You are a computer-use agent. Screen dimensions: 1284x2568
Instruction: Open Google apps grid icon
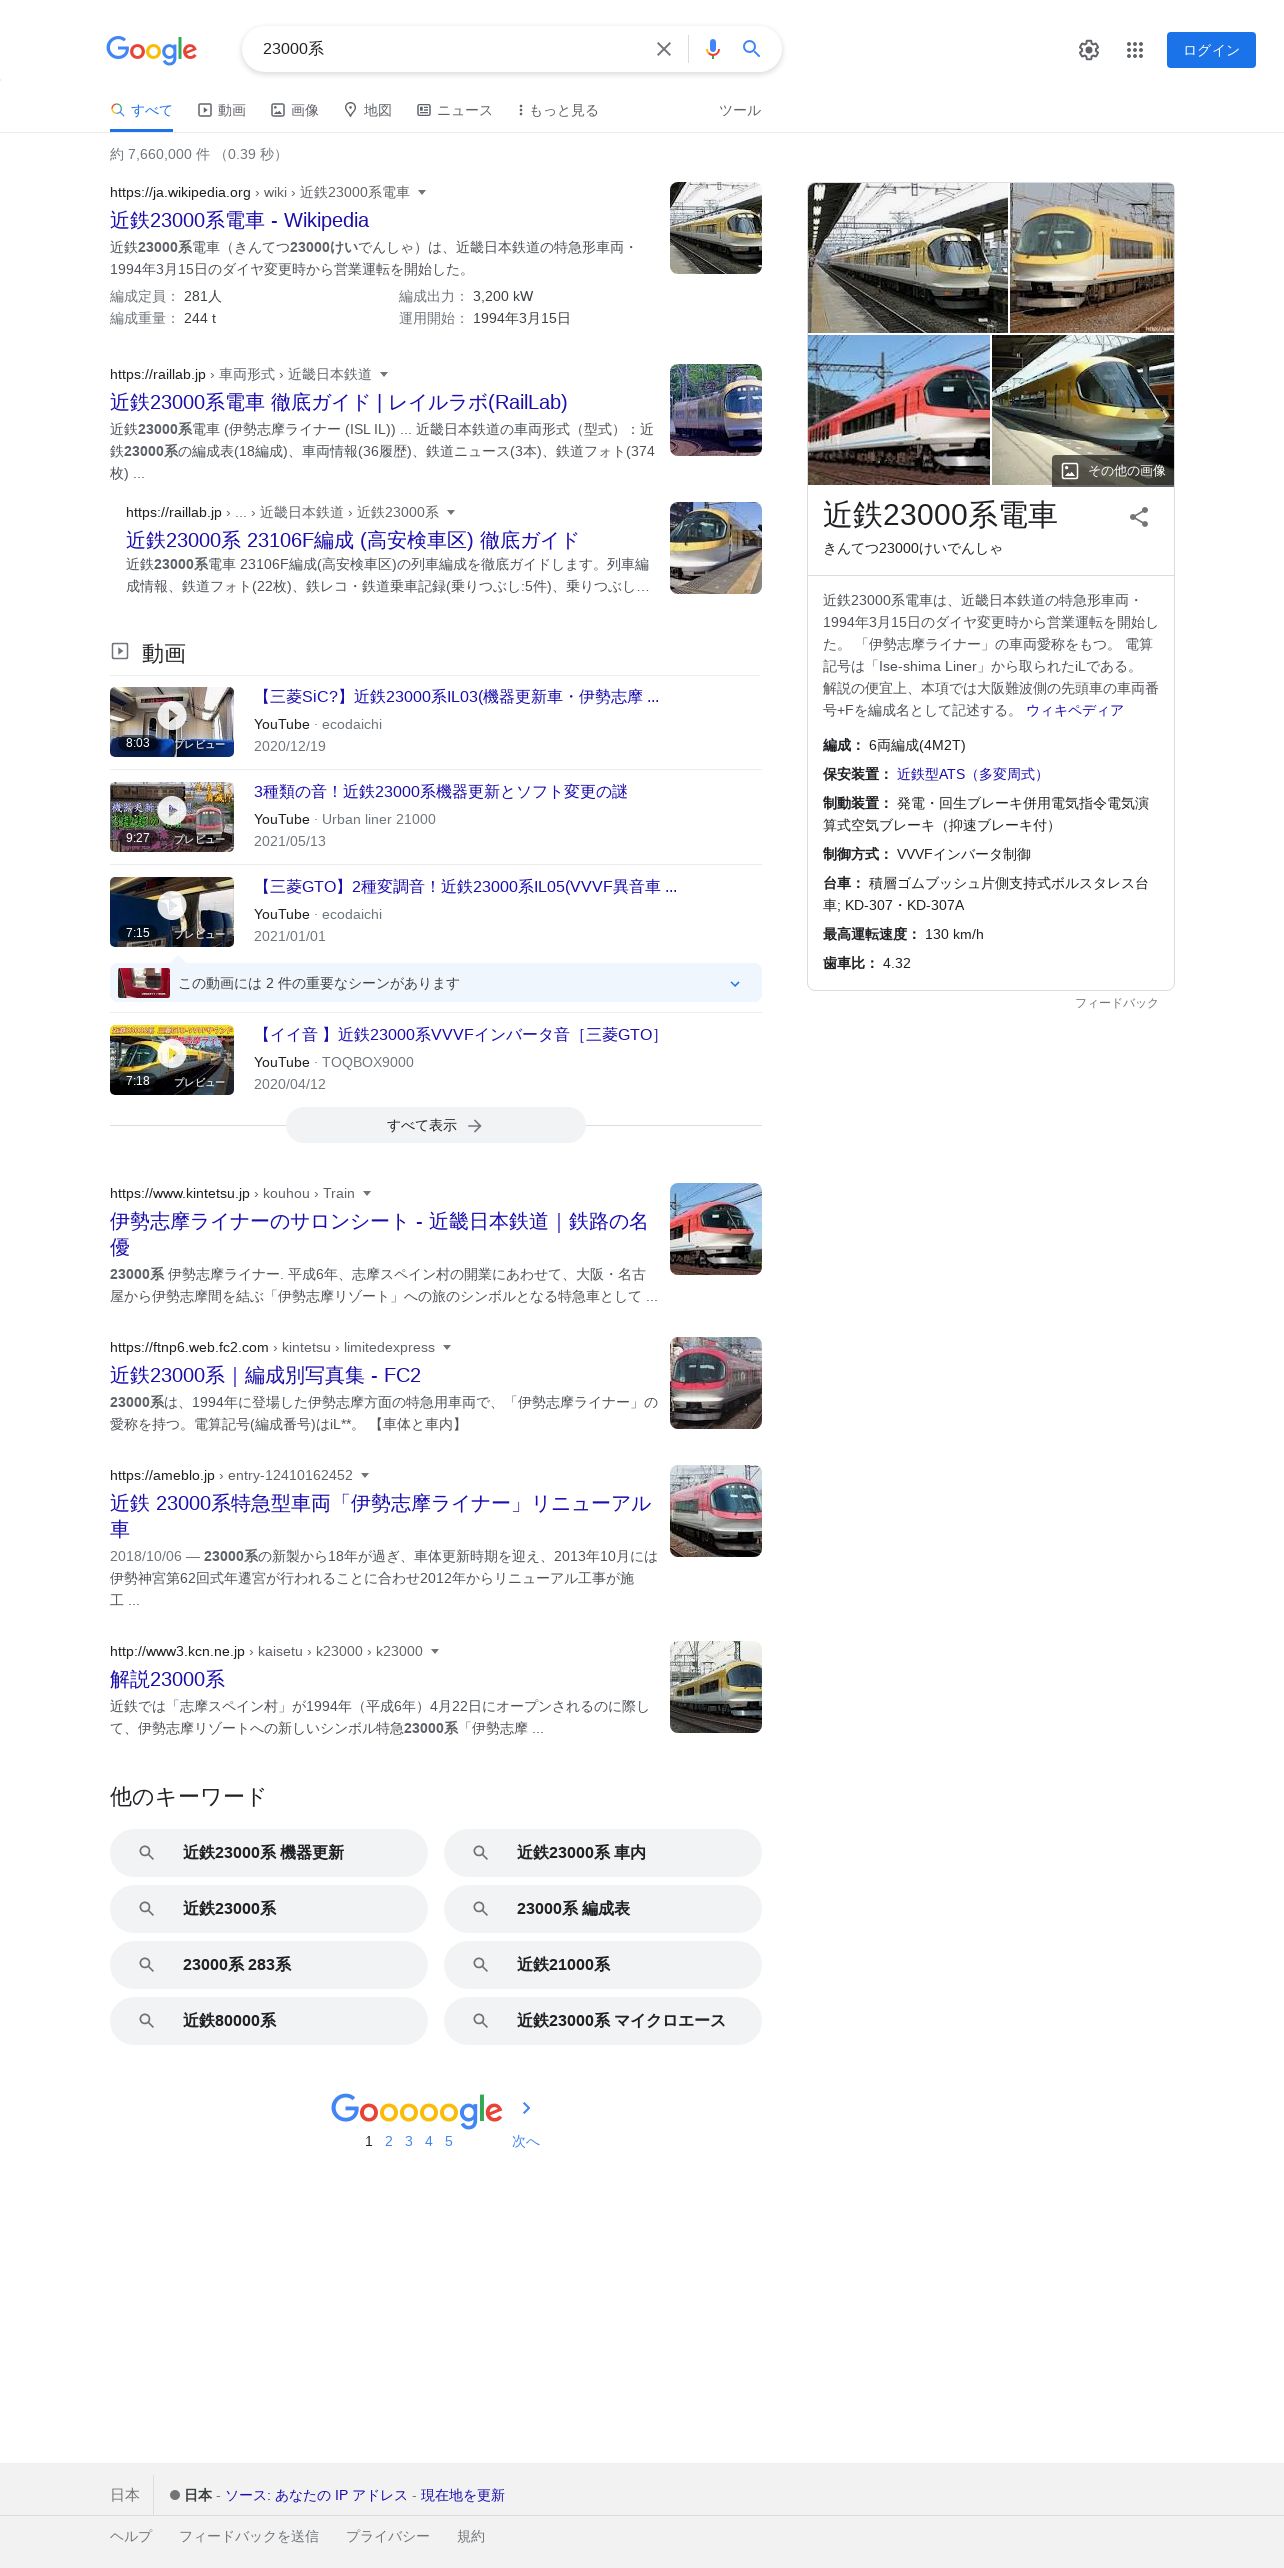[1134, 50]
